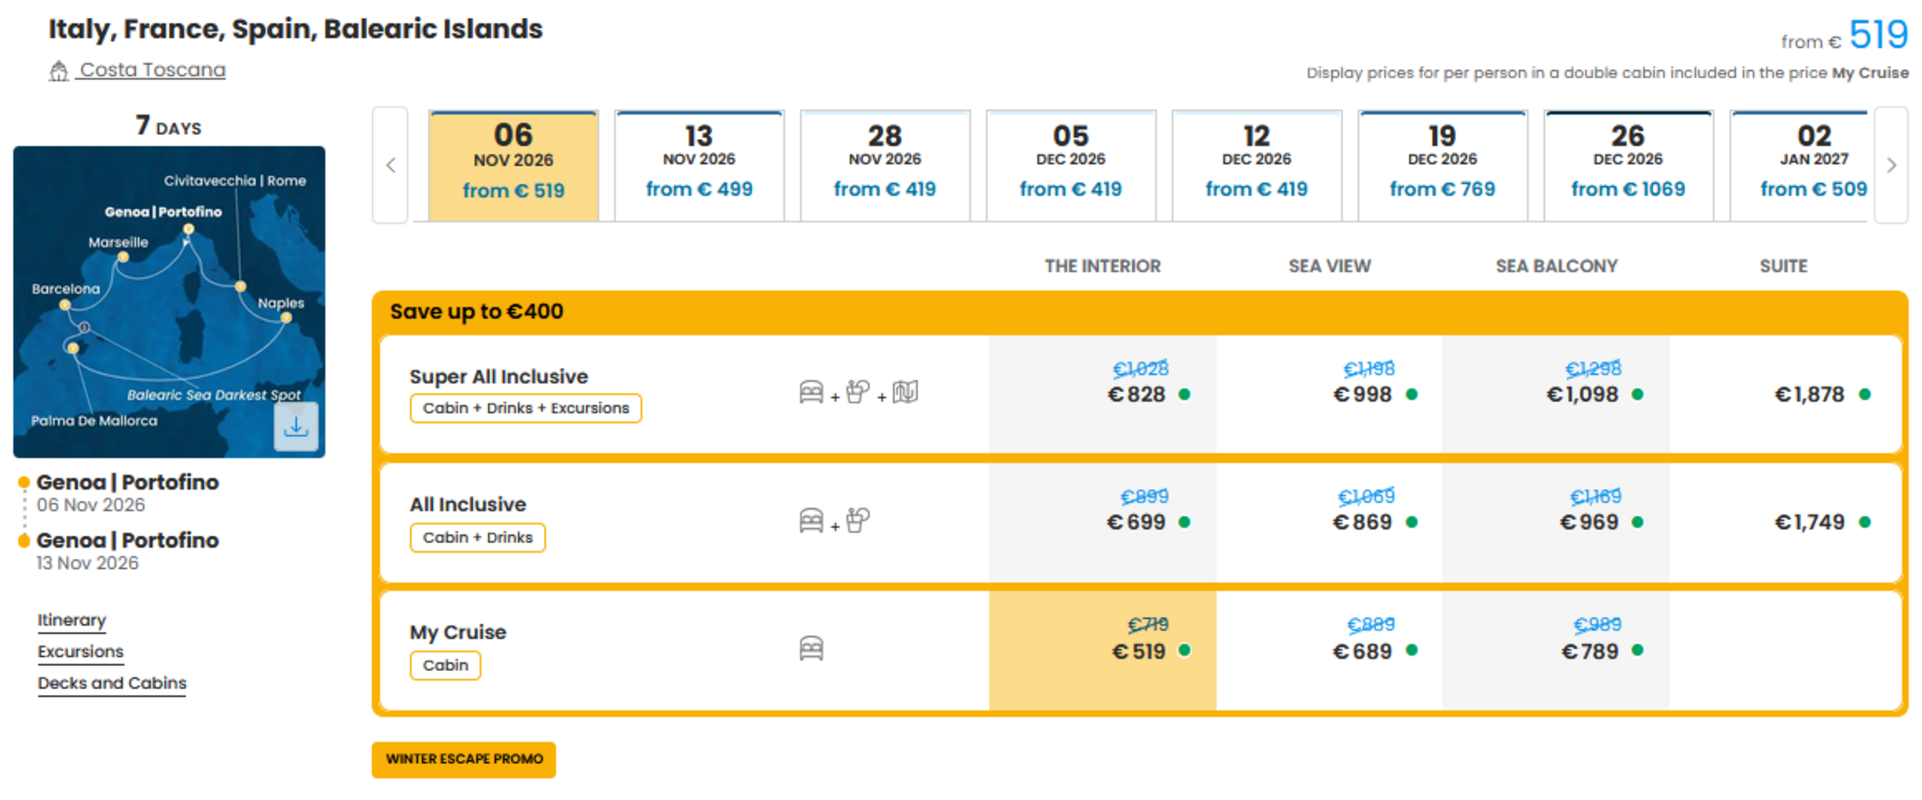Viewport: 1922px width, 800px height.
Task: Show next departure dates
Action: (1891, 165)
